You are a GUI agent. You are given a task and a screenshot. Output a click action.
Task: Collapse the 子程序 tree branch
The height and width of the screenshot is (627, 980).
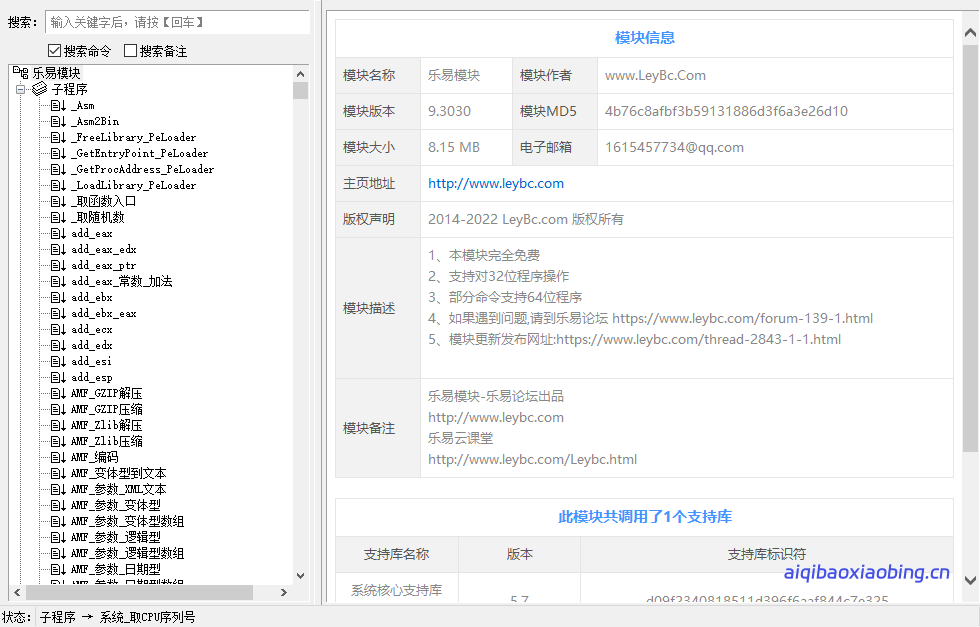21,89
